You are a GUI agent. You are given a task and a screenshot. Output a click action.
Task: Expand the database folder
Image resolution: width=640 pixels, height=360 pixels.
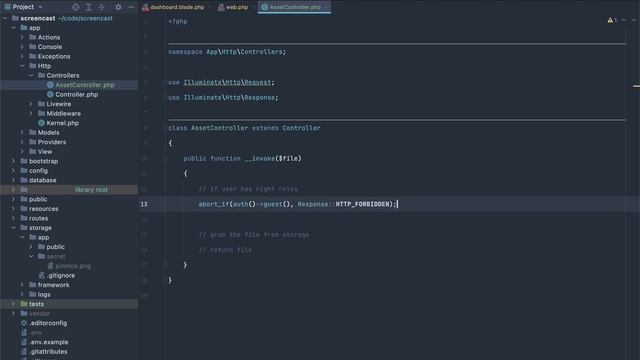14,180
